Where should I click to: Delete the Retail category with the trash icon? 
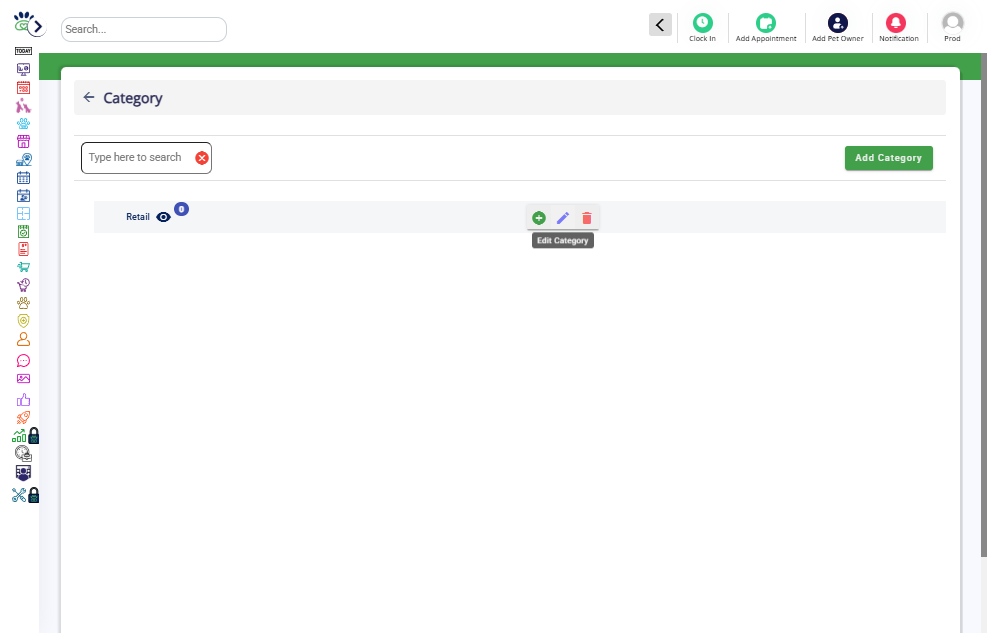[x=587, y=218]
